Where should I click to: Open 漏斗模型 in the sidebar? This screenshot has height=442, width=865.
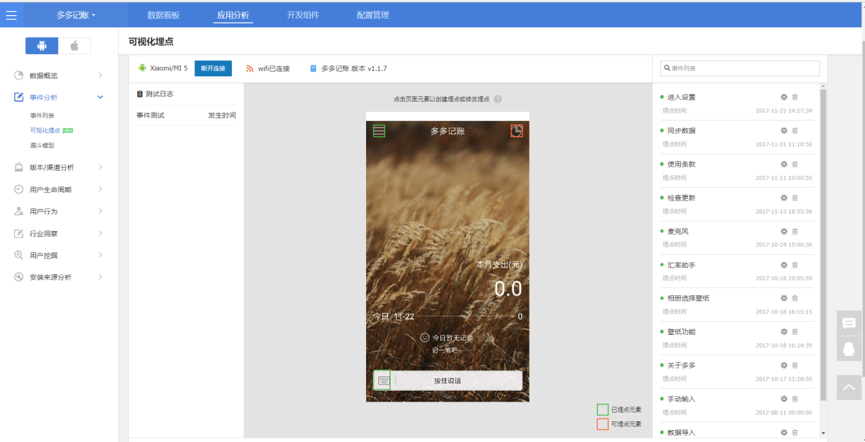click(x=42, y=146)
